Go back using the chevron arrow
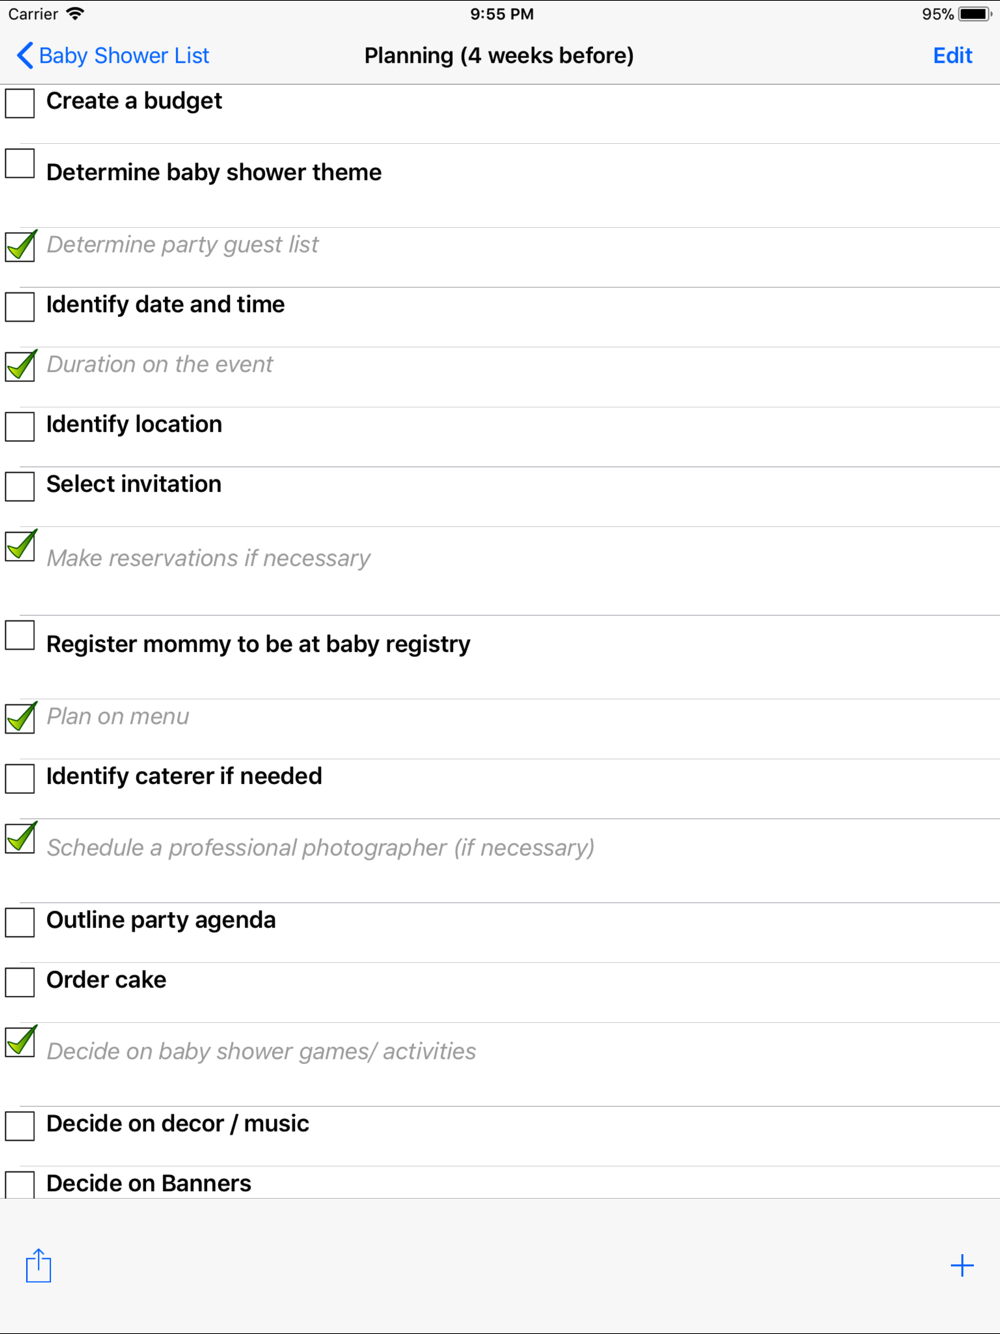This screenshot has width=1000, height=1334. tap(25, 56)
